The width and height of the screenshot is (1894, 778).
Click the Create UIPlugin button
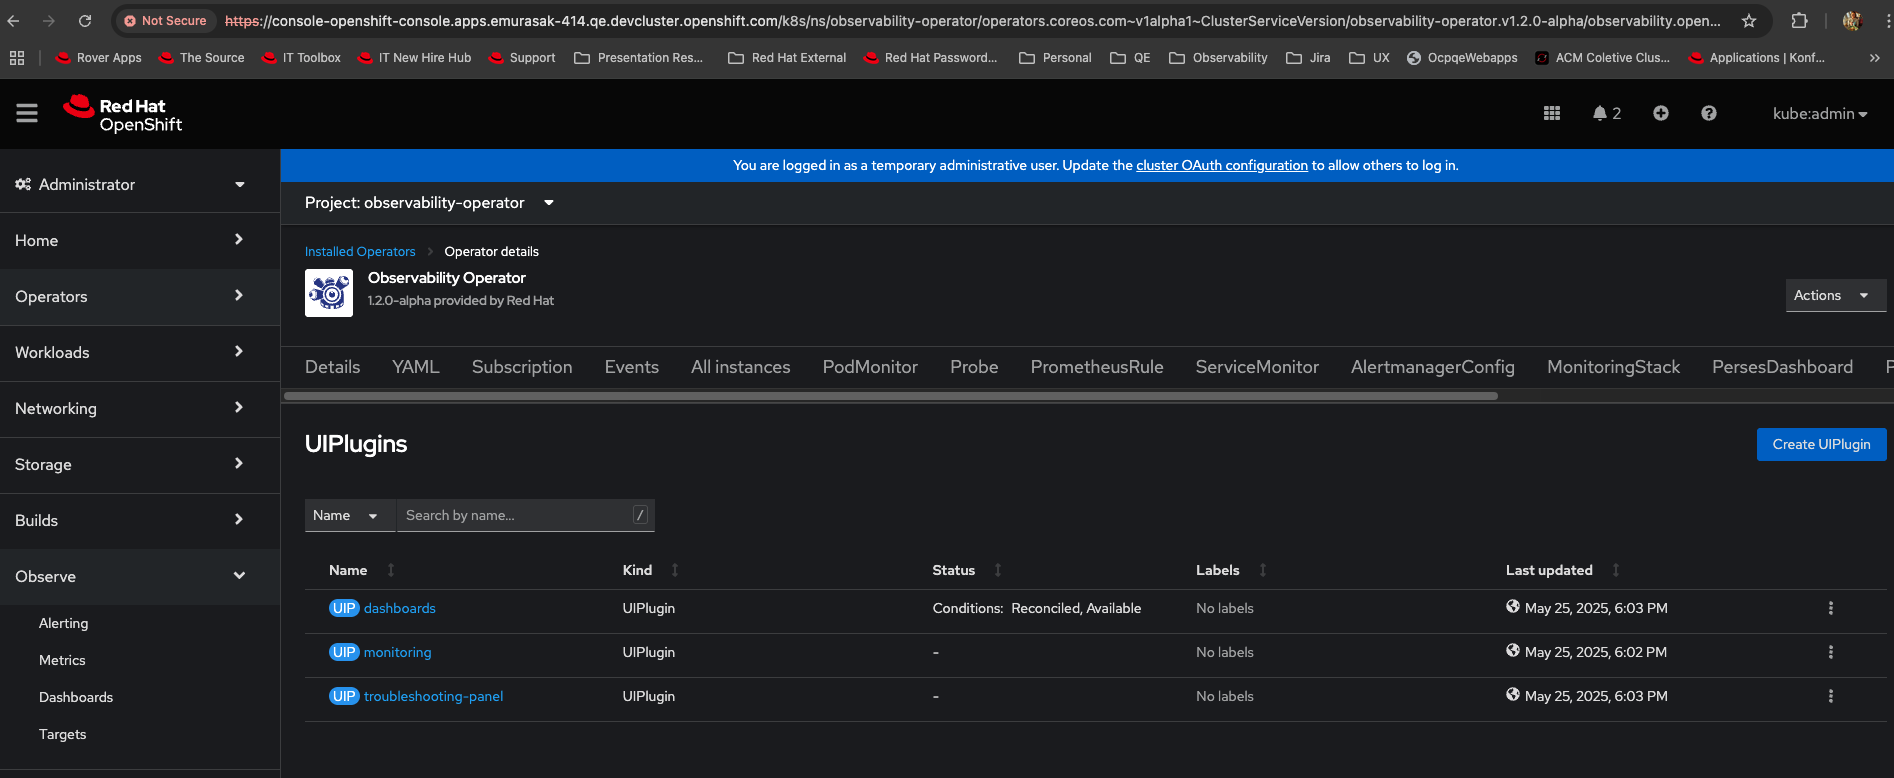1820,445
